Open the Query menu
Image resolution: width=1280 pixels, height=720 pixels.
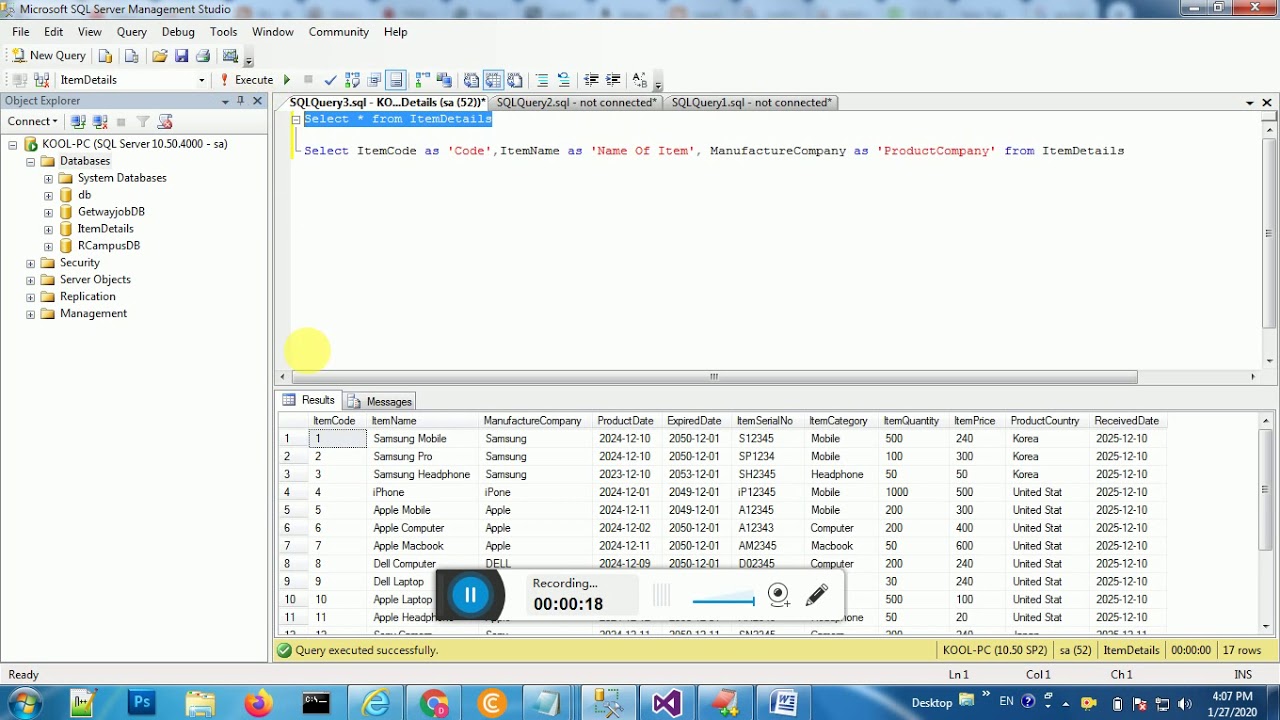tap(132, 32)
